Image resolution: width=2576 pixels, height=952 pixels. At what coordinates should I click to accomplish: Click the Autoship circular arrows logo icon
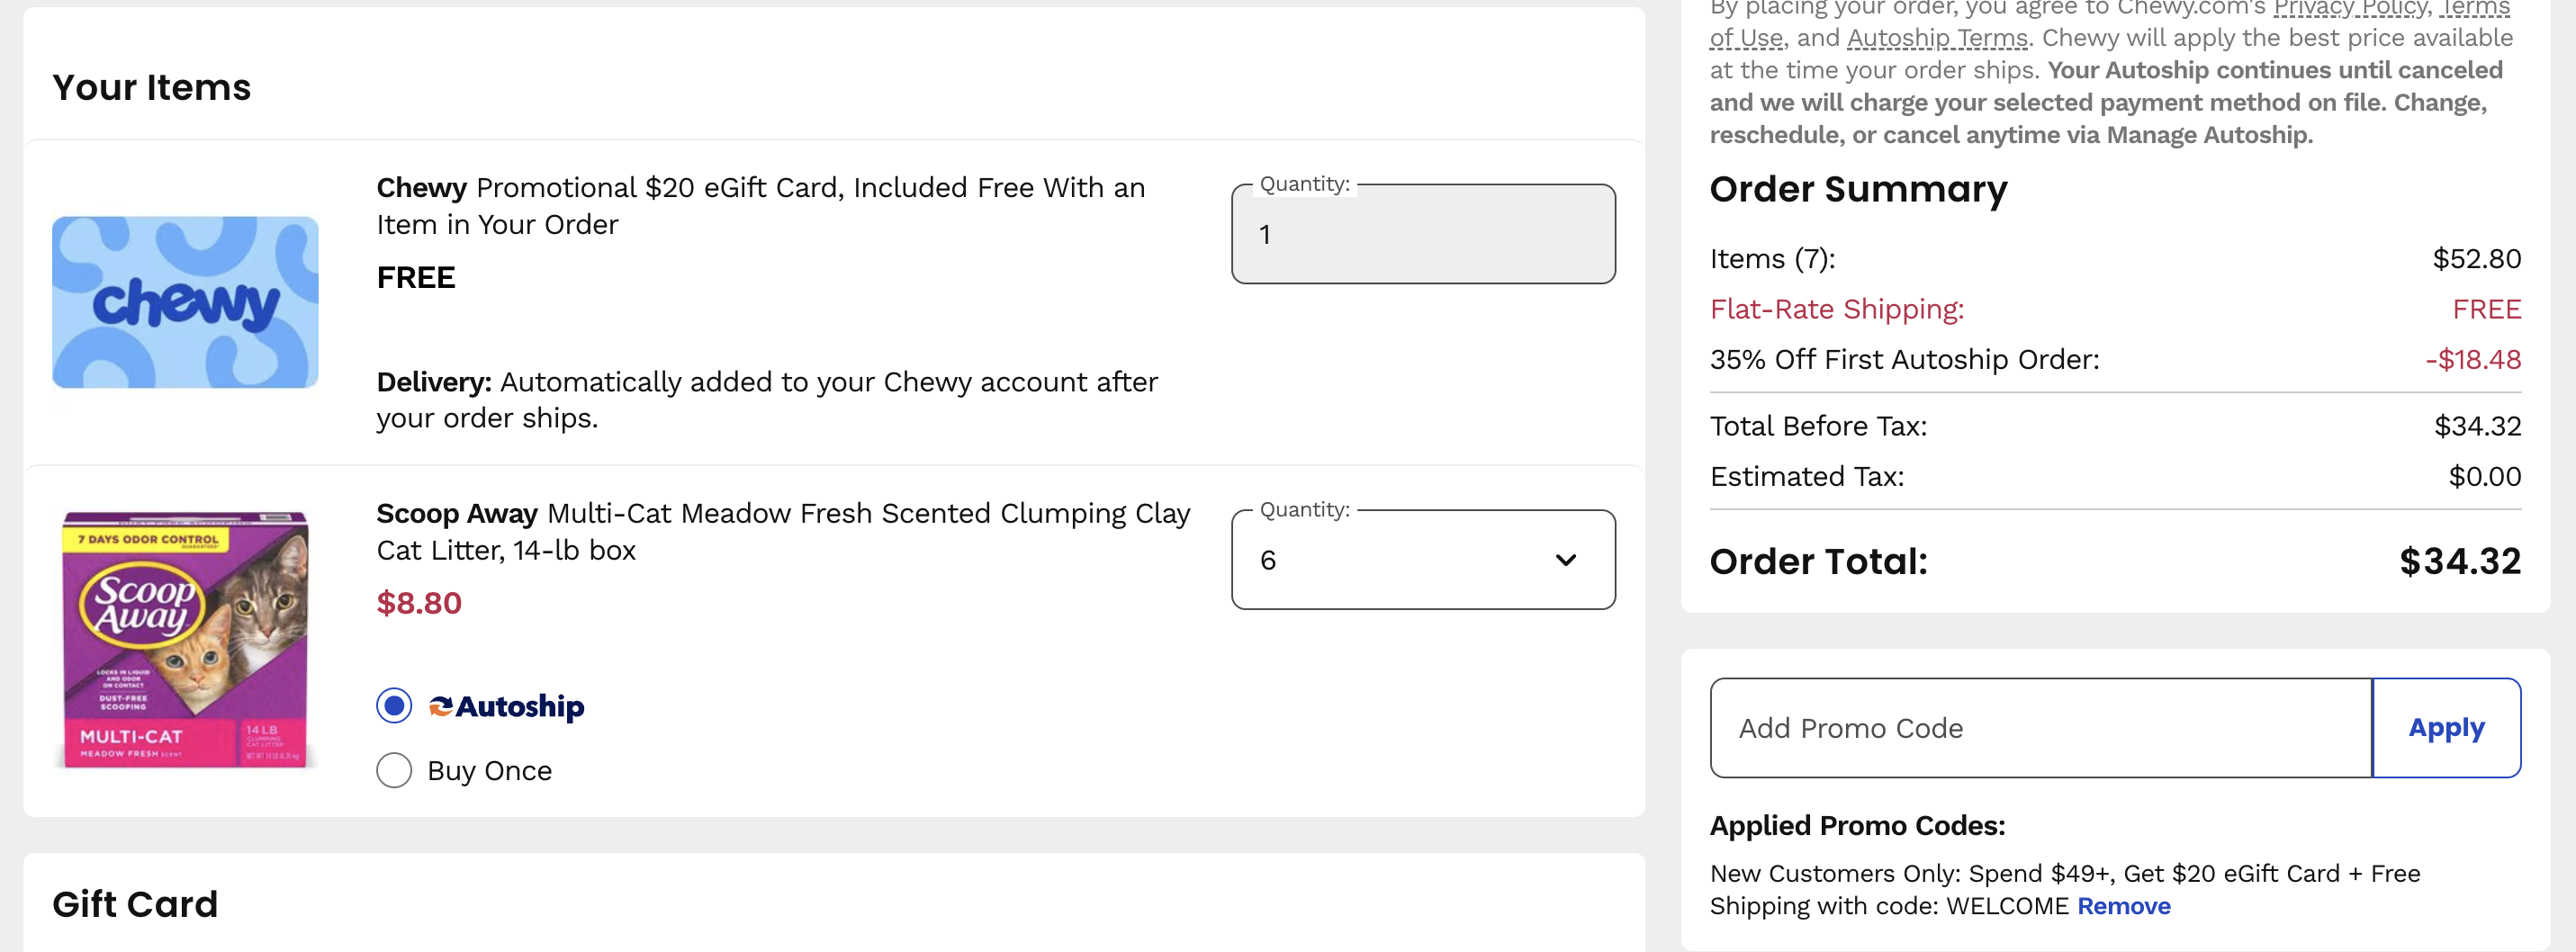pos(440,707)
